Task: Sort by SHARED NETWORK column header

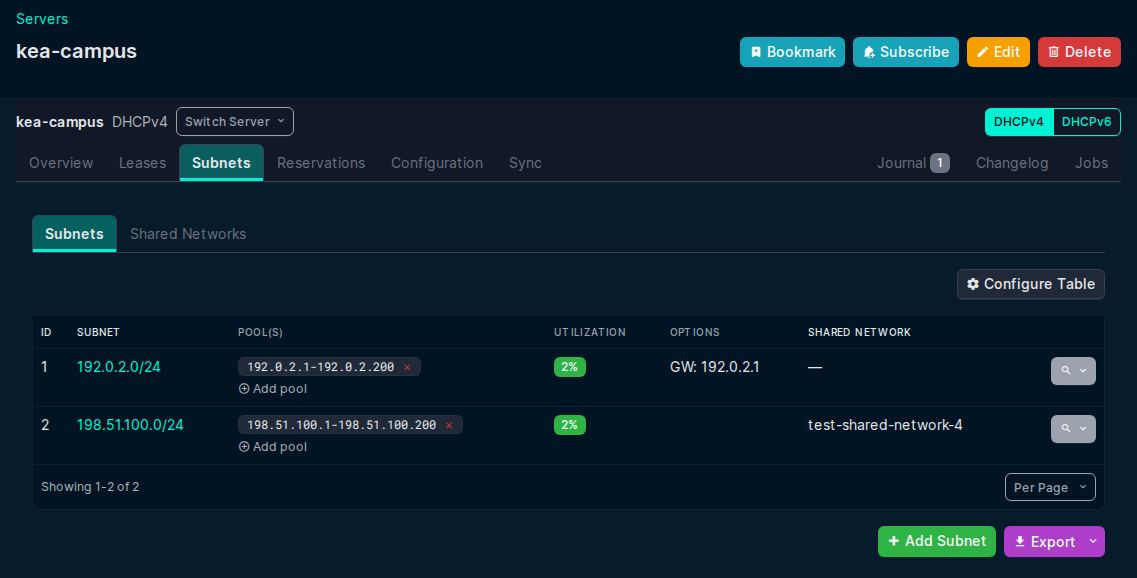Action: click(x=859, y=332)
